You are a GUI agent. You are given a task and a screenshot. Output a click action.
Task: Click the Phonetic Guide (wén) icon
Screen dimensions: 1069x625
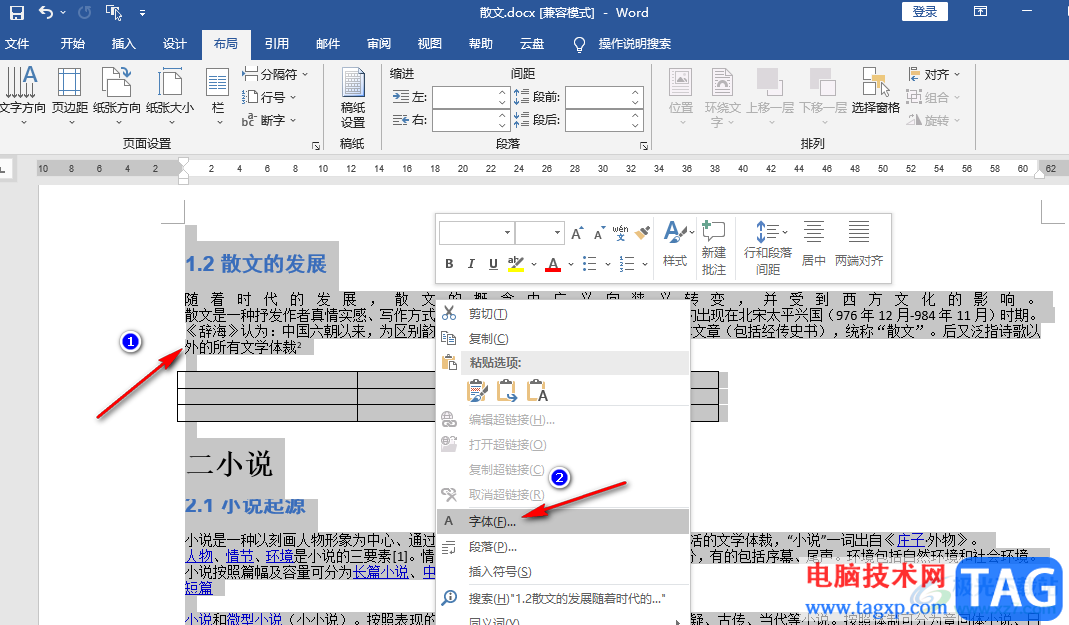[x=620, y=232]
